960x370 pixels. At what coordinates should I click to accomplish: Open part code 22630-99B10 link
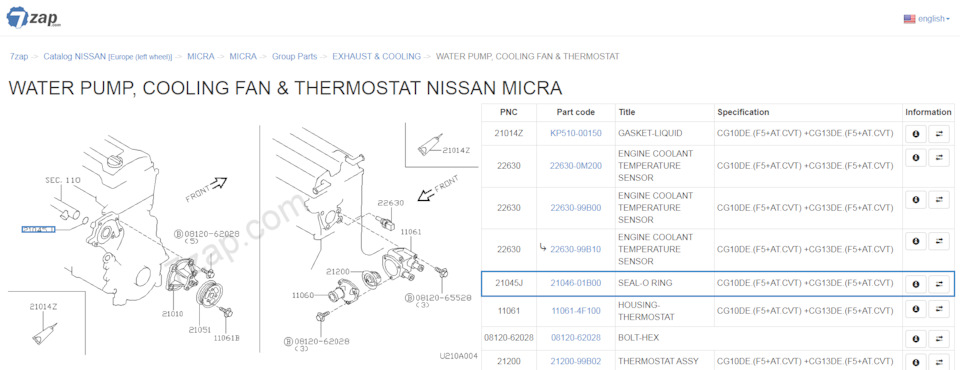click(576, 249)
